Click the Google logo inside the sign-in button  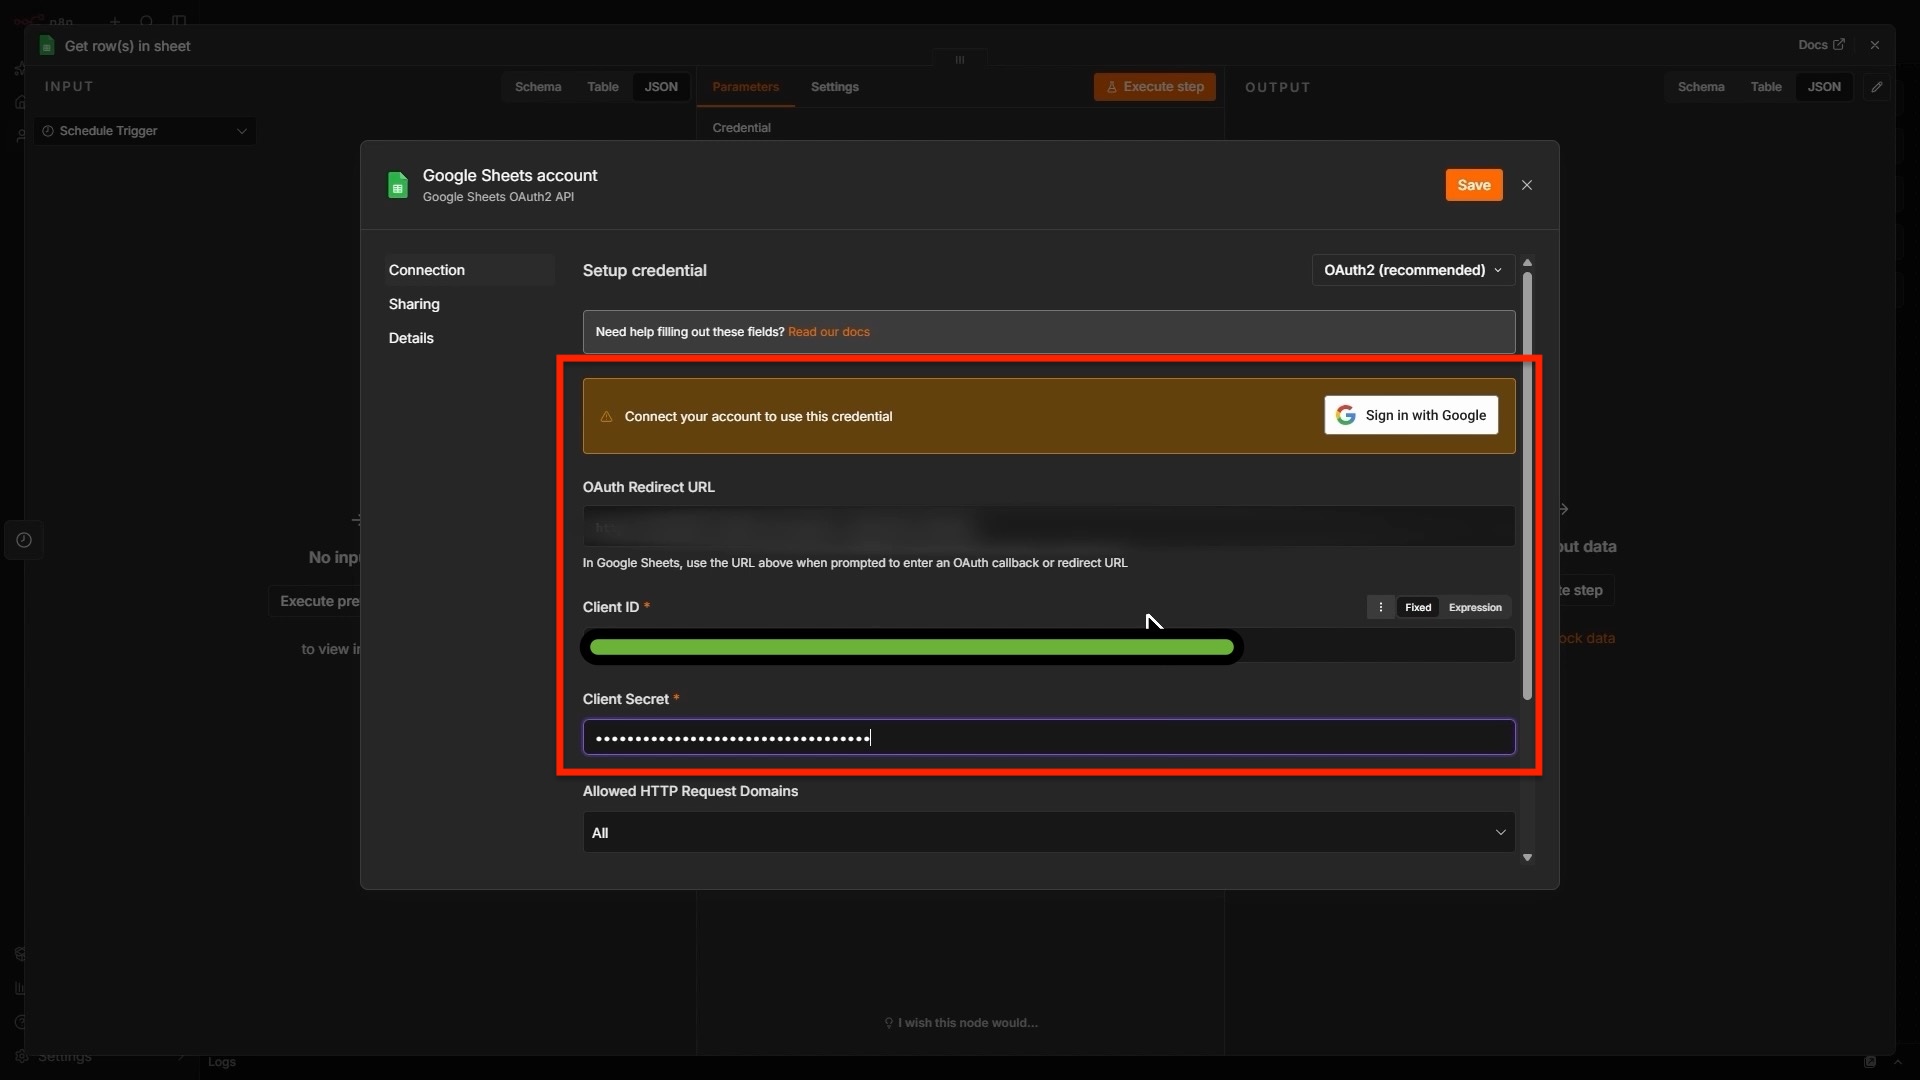[1345, 415]
